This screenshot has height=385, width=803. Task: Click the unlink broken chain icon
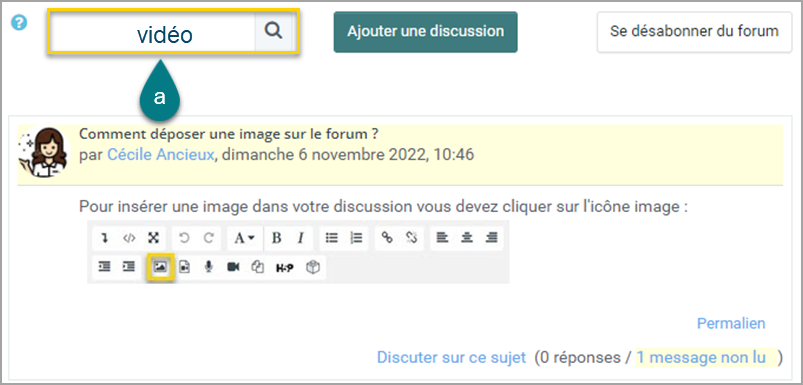tap(411, 238)
